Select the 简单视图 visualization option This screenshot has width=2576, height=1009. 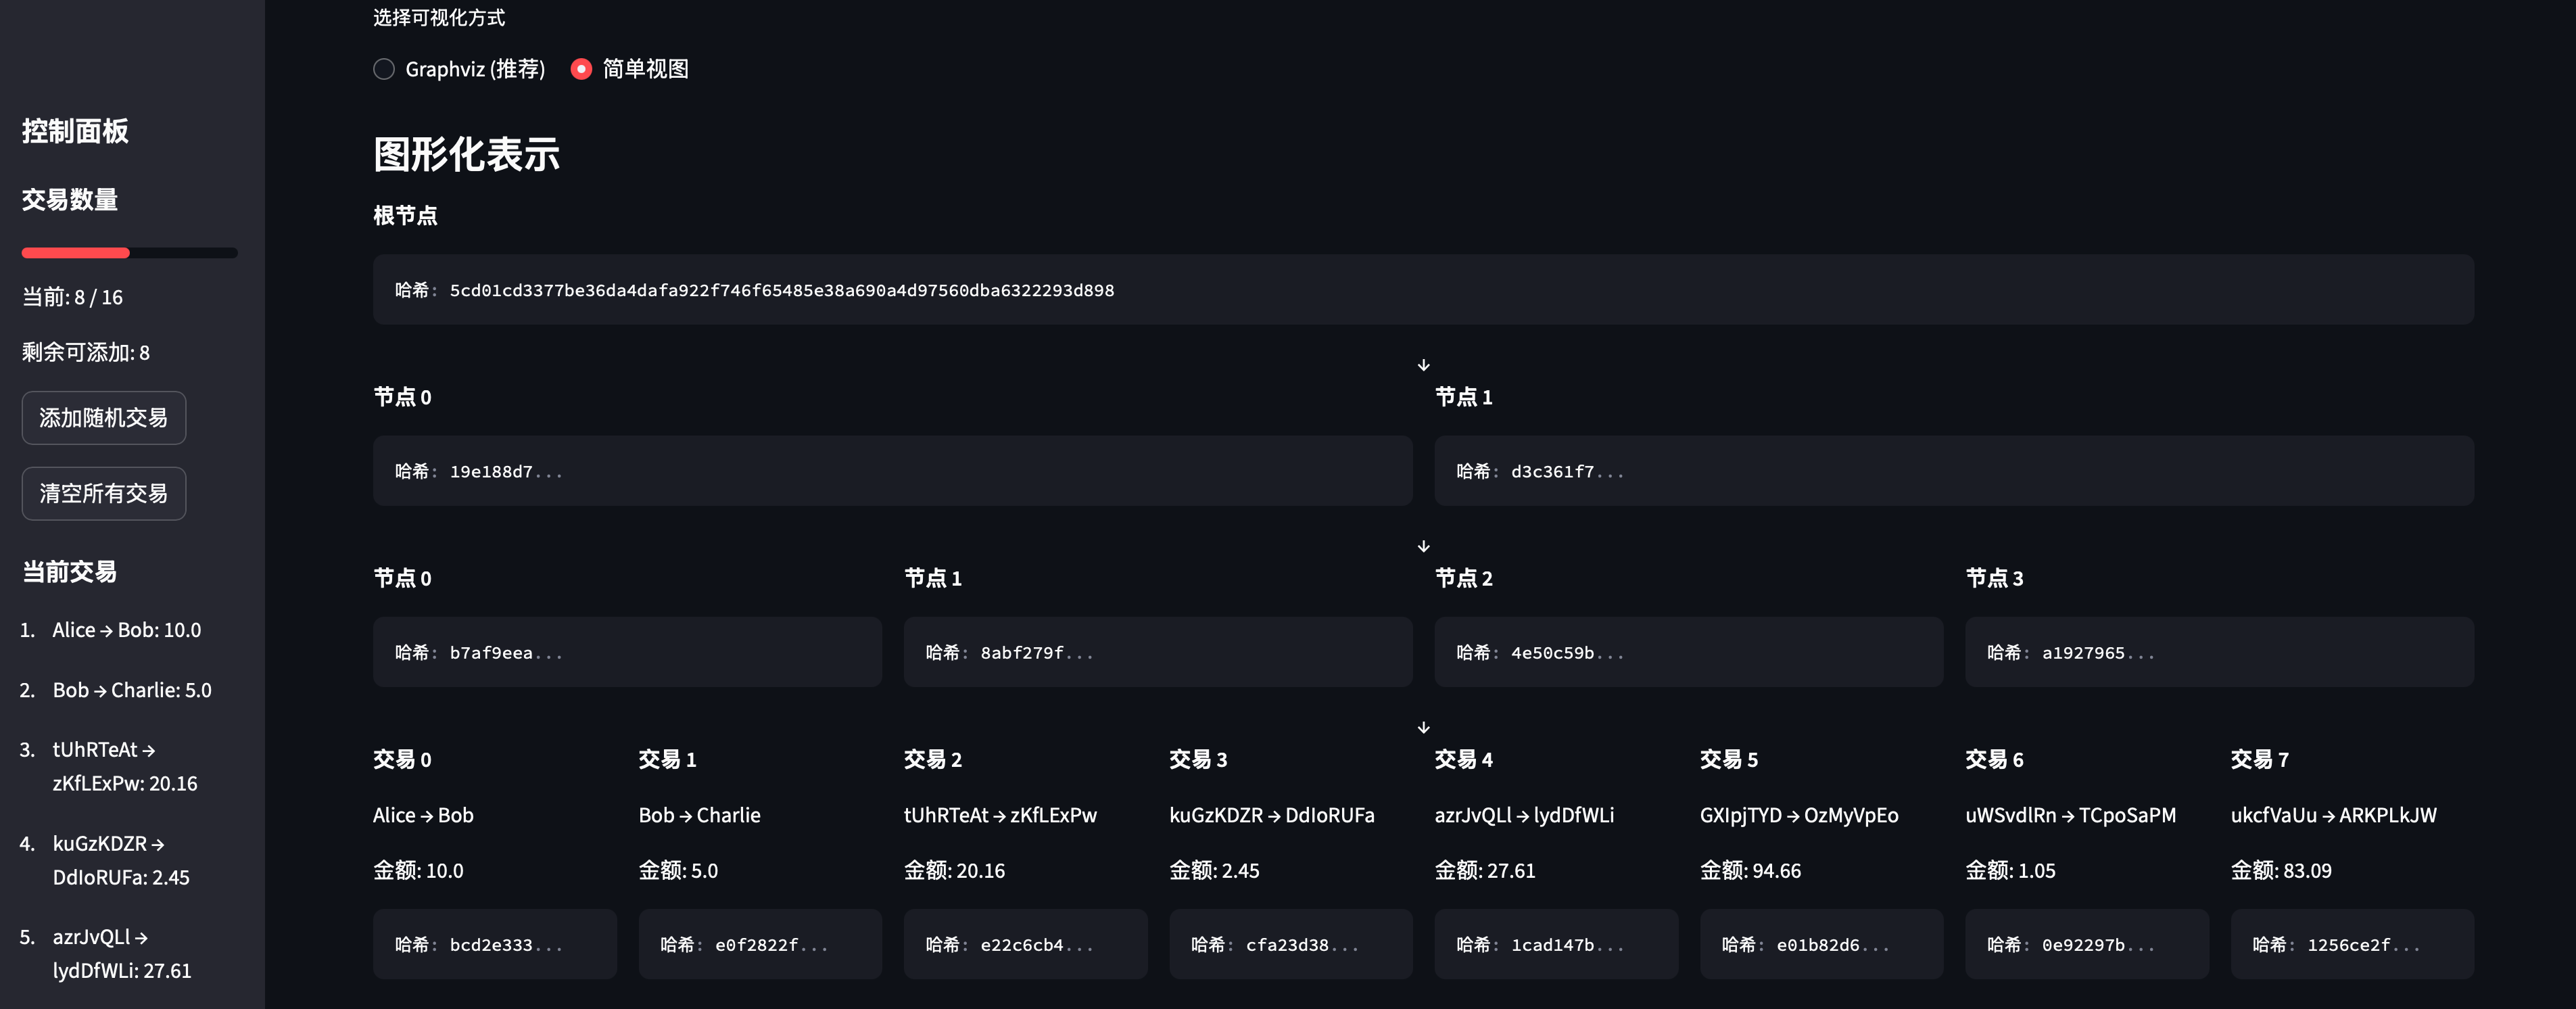point(582,69)
